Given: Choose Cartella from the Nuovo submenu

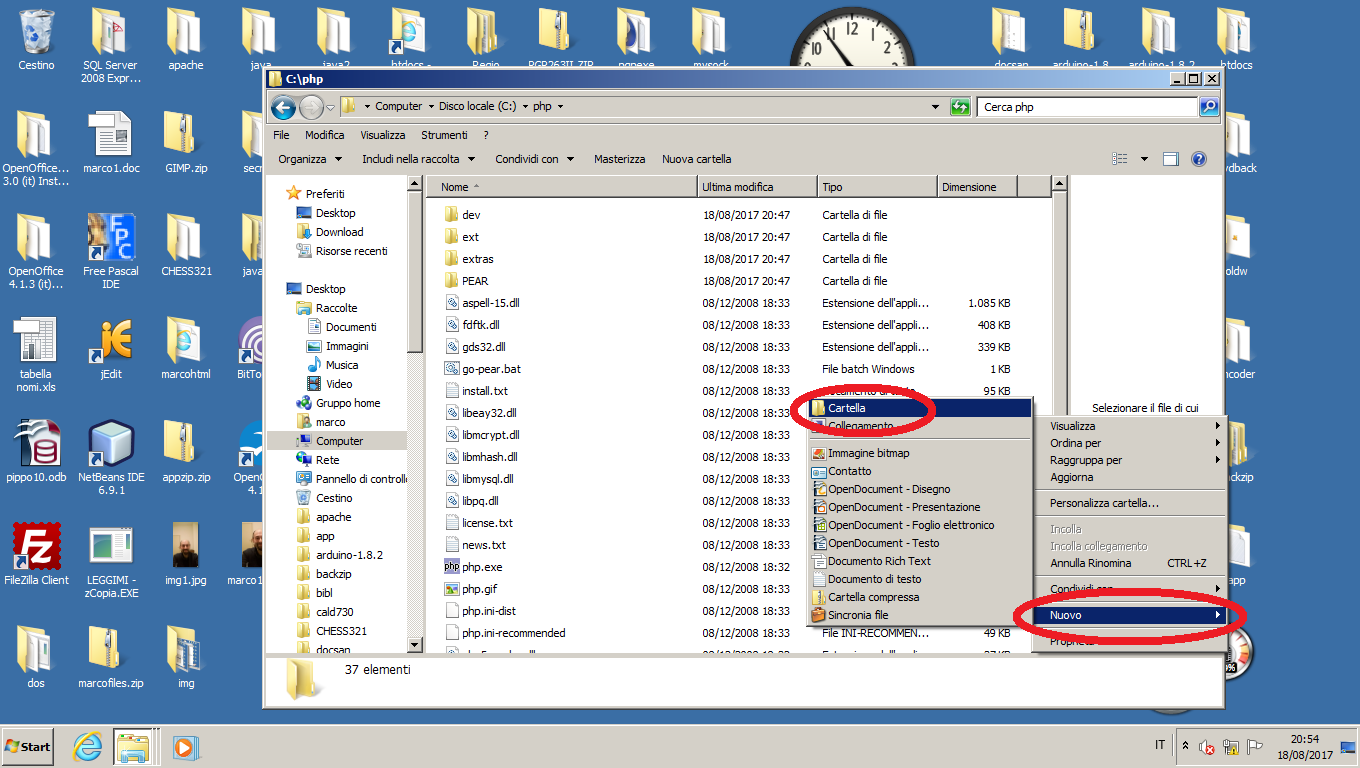Looking at the screenshot, I should [x=846, y=408].
